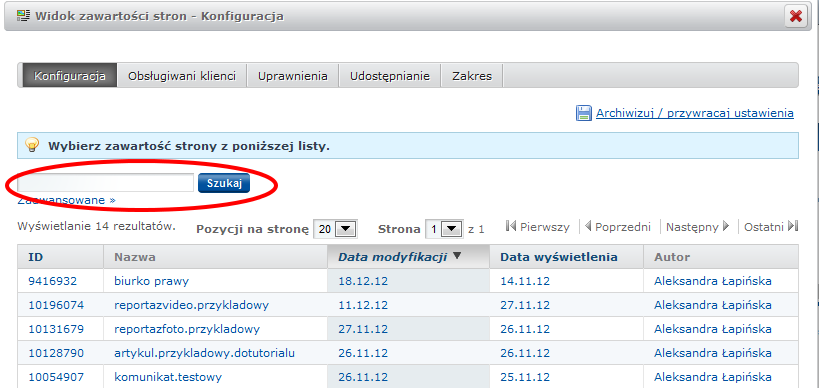Click modification date 18.12.12

(x=363, y=281)
